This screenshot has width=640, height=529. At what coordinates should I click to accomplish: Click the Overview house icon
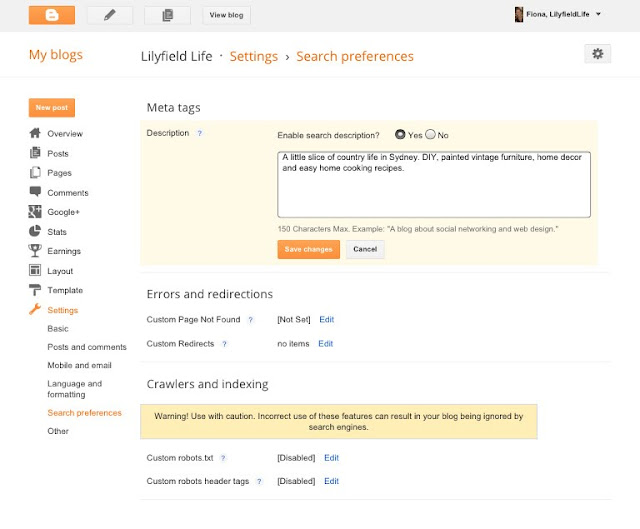(x=36, y=133)
